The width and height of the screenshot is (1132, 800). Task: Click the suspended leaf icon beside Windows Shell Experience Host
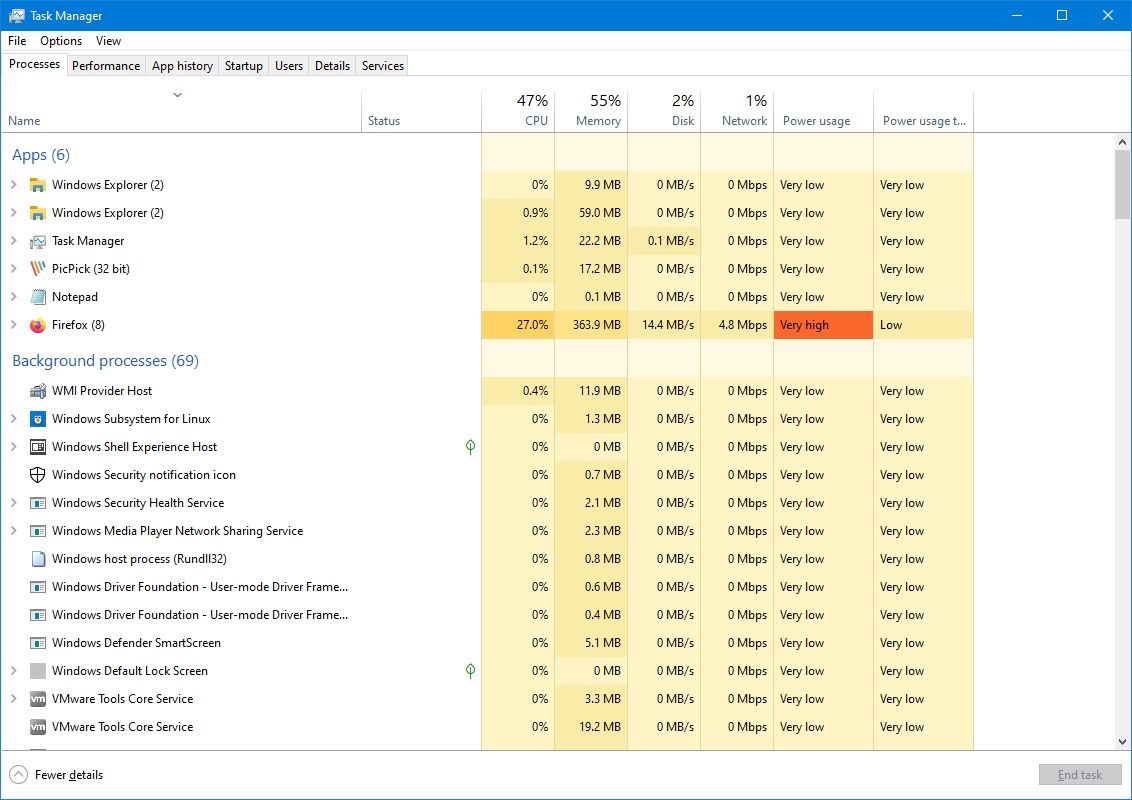[x=470, y=447]
